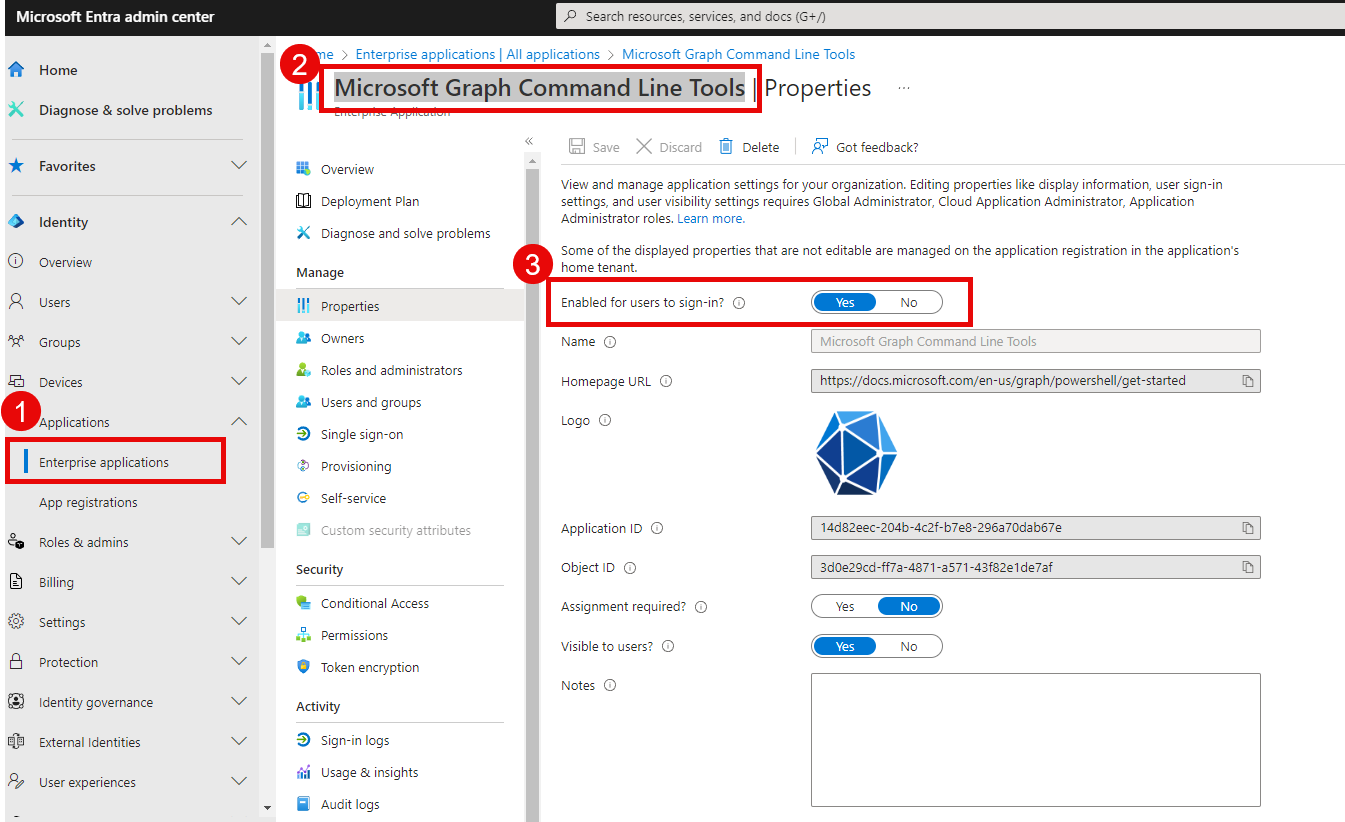Expand the Users chevron in sidebar

[x=238, y=301]
